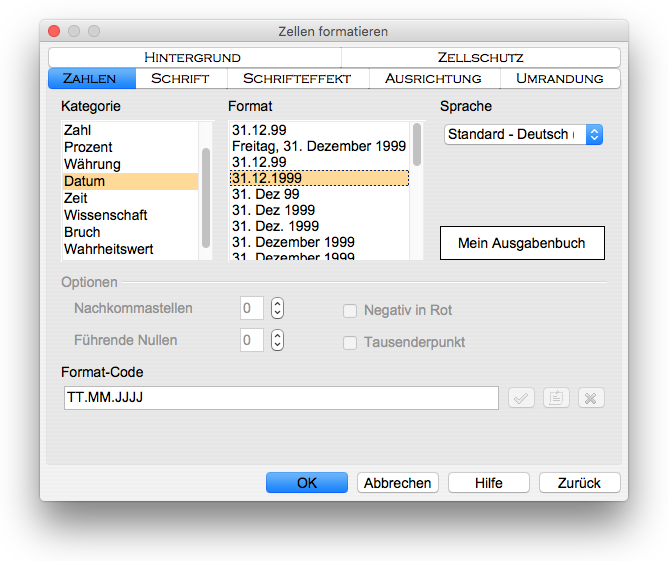Click the Zurück button

pos(579,483)
